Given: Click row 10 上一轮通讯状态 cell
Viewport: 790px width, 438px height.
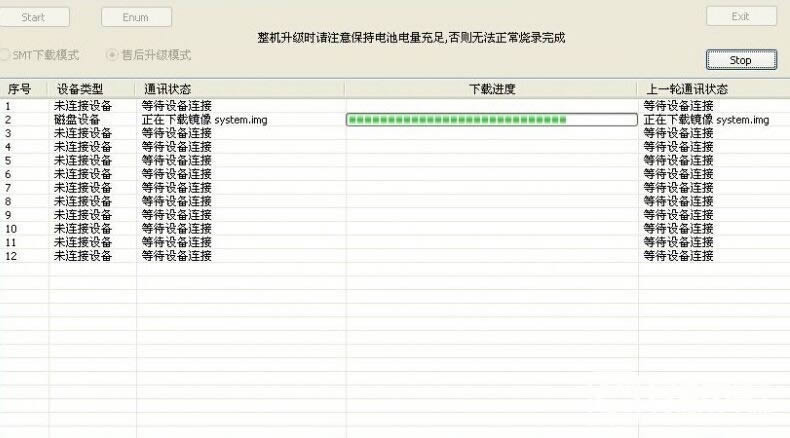Looking at the screenshot, I should pos(678,229).
